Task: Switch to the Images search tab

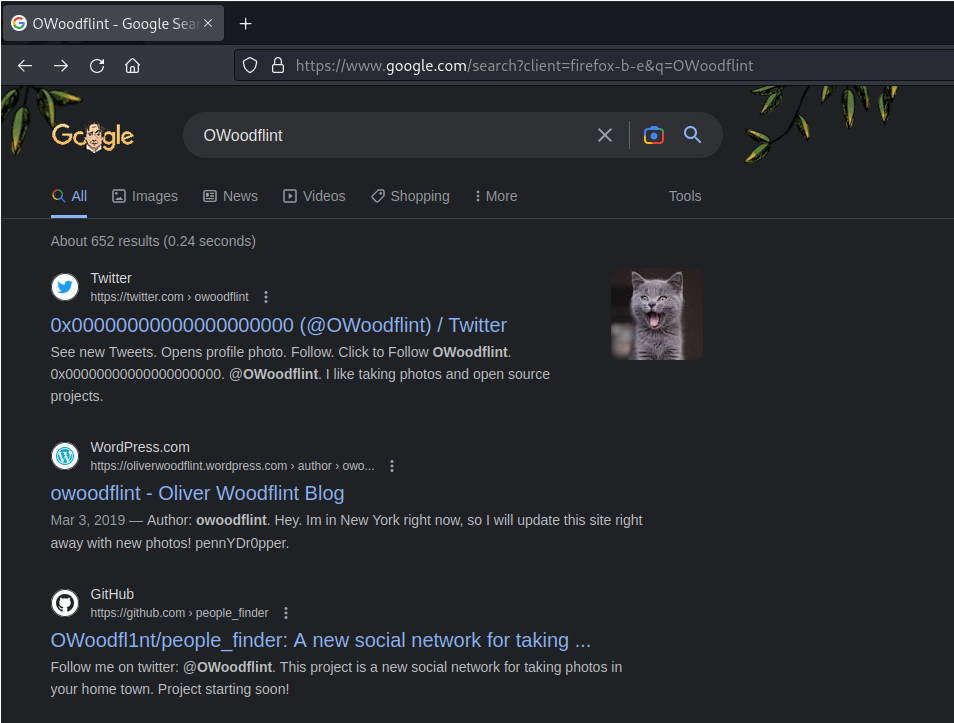Action: 144,196
